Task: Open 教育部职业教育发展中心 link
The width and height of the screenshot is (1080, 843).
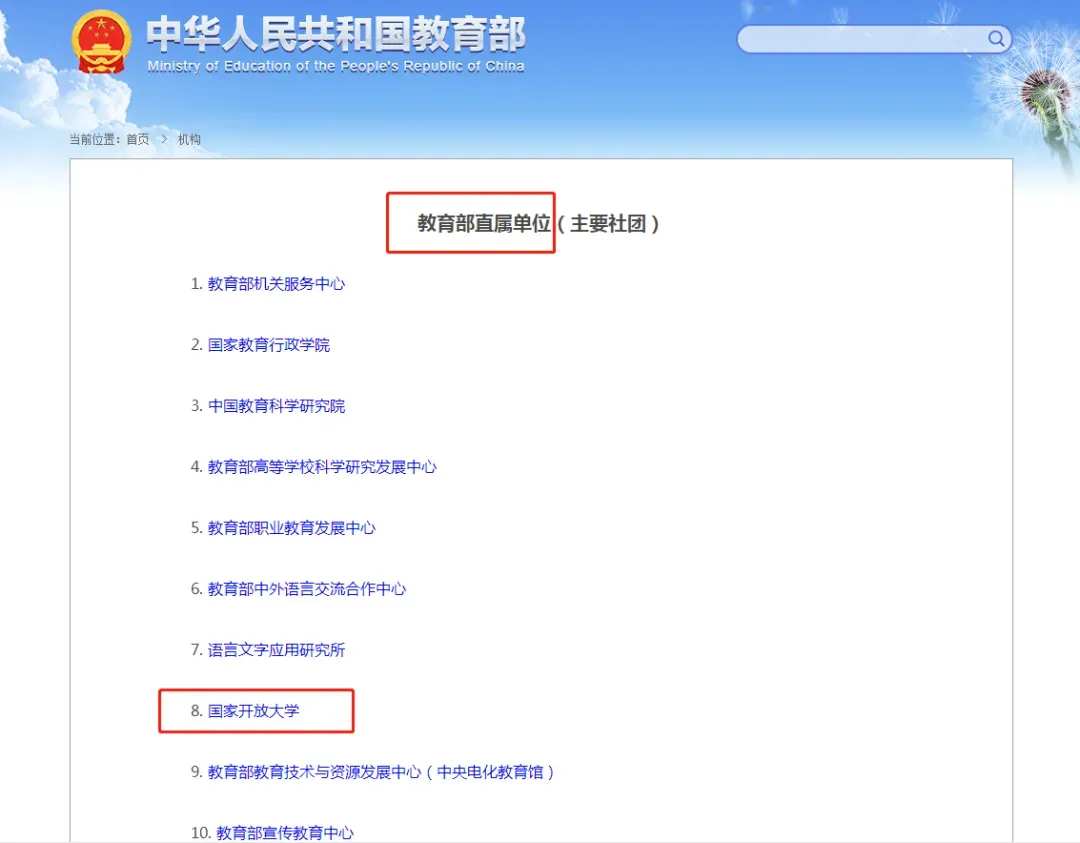Action: (291, 528)
